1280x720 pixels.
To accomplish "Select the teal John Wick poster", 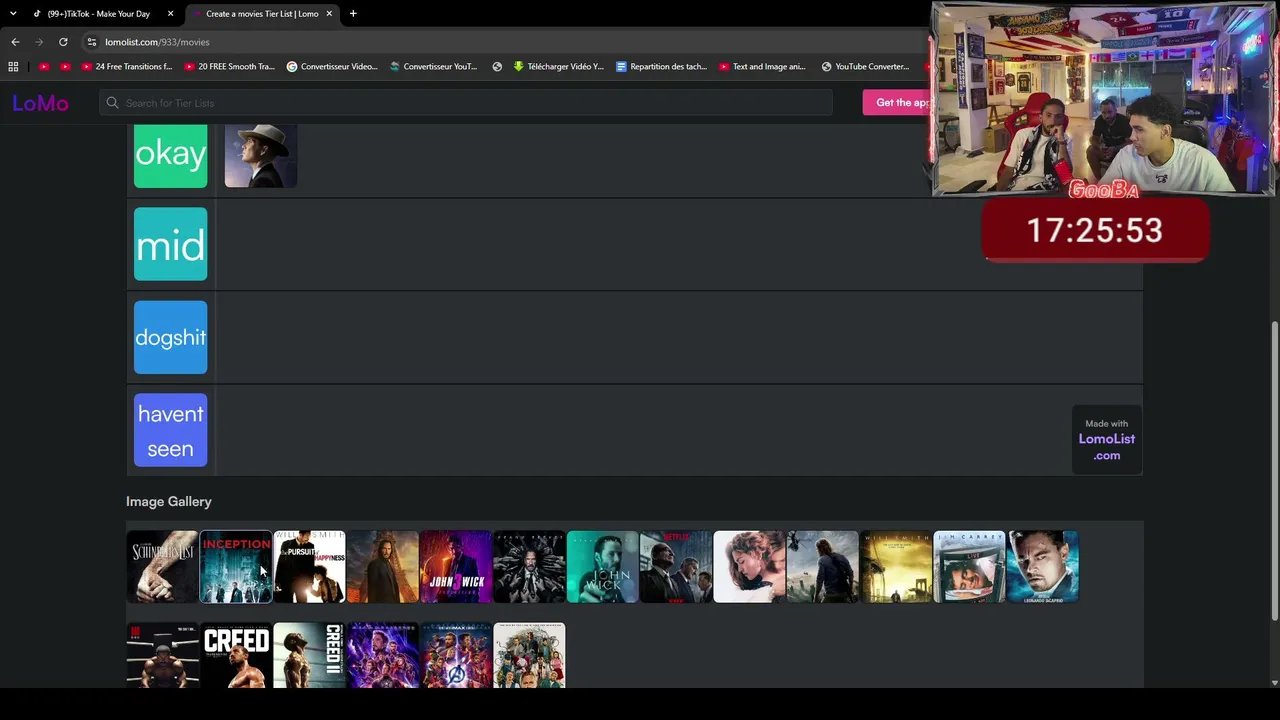I will coord(602,567).
